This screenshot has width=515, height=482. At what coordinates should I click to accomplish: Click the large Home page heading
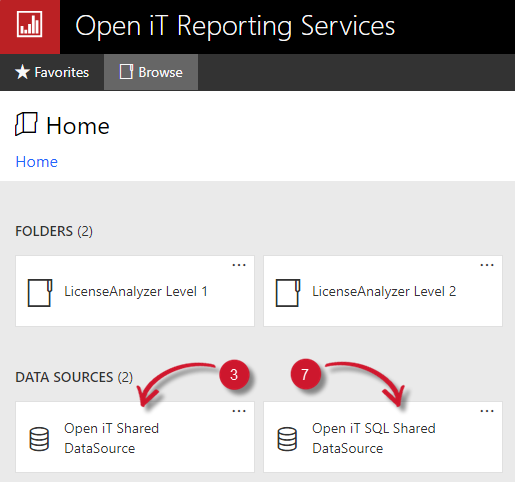78,126
